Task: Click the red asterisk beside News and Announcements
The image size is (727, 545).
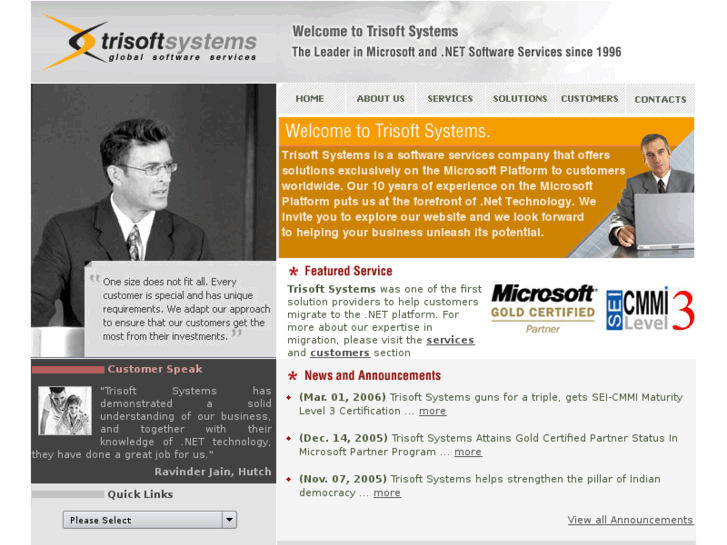Action: tap(293, 376)
